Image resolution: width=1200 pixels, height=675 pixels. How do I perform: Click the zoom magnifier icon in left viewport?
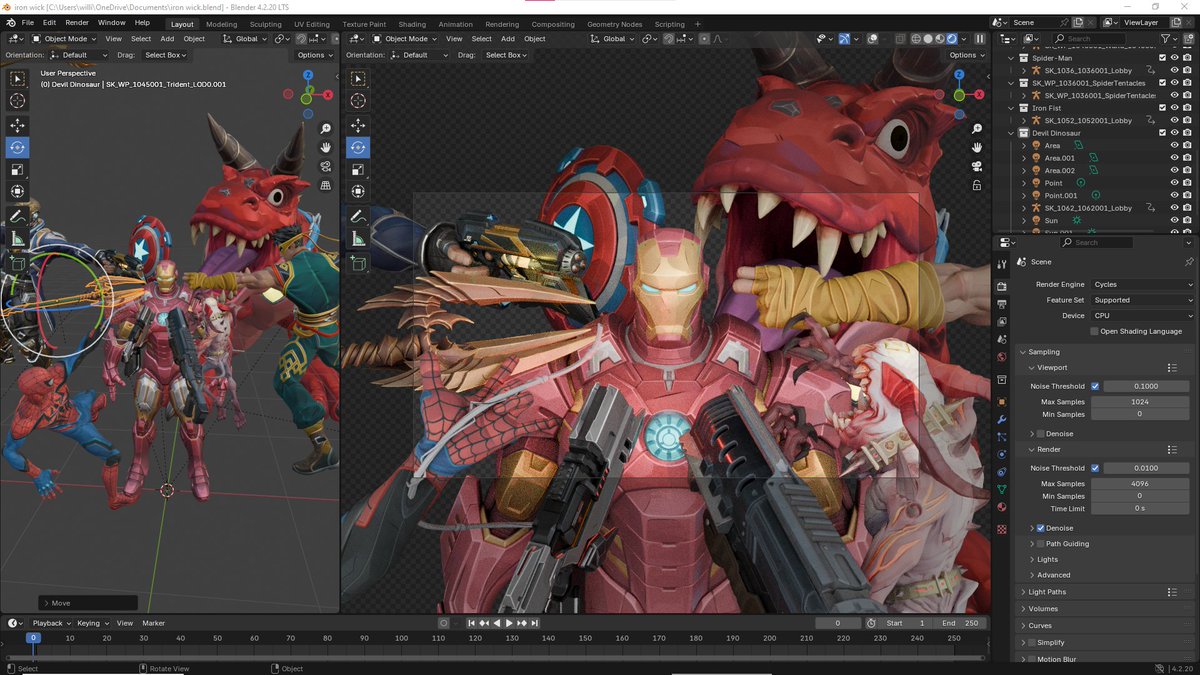[x=326, y=129]
